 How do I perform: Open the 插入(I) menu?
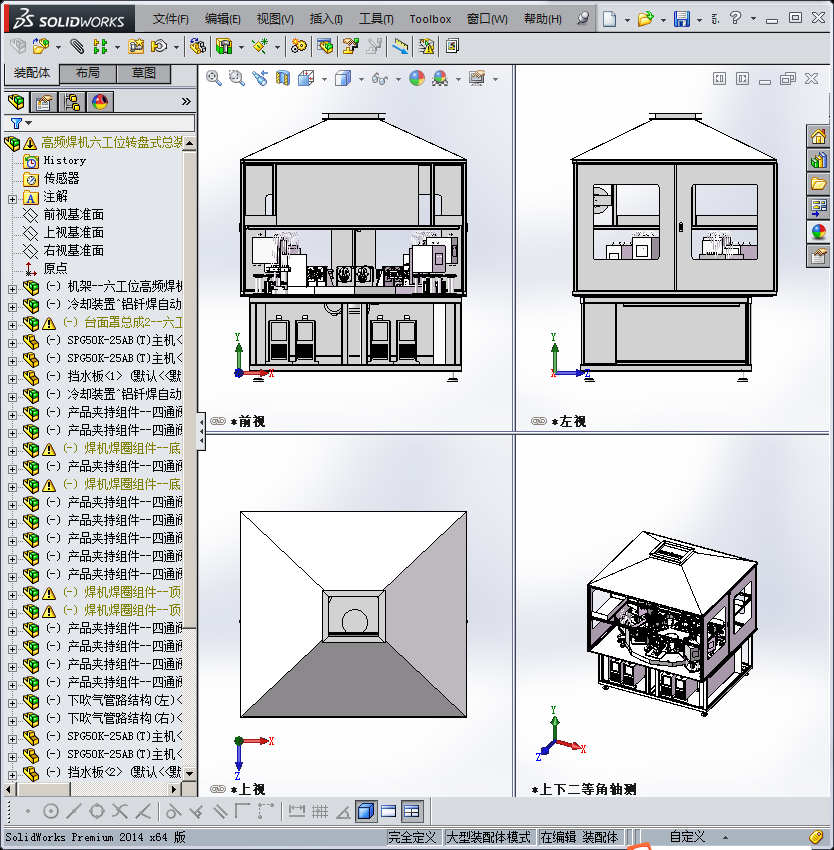326,19
